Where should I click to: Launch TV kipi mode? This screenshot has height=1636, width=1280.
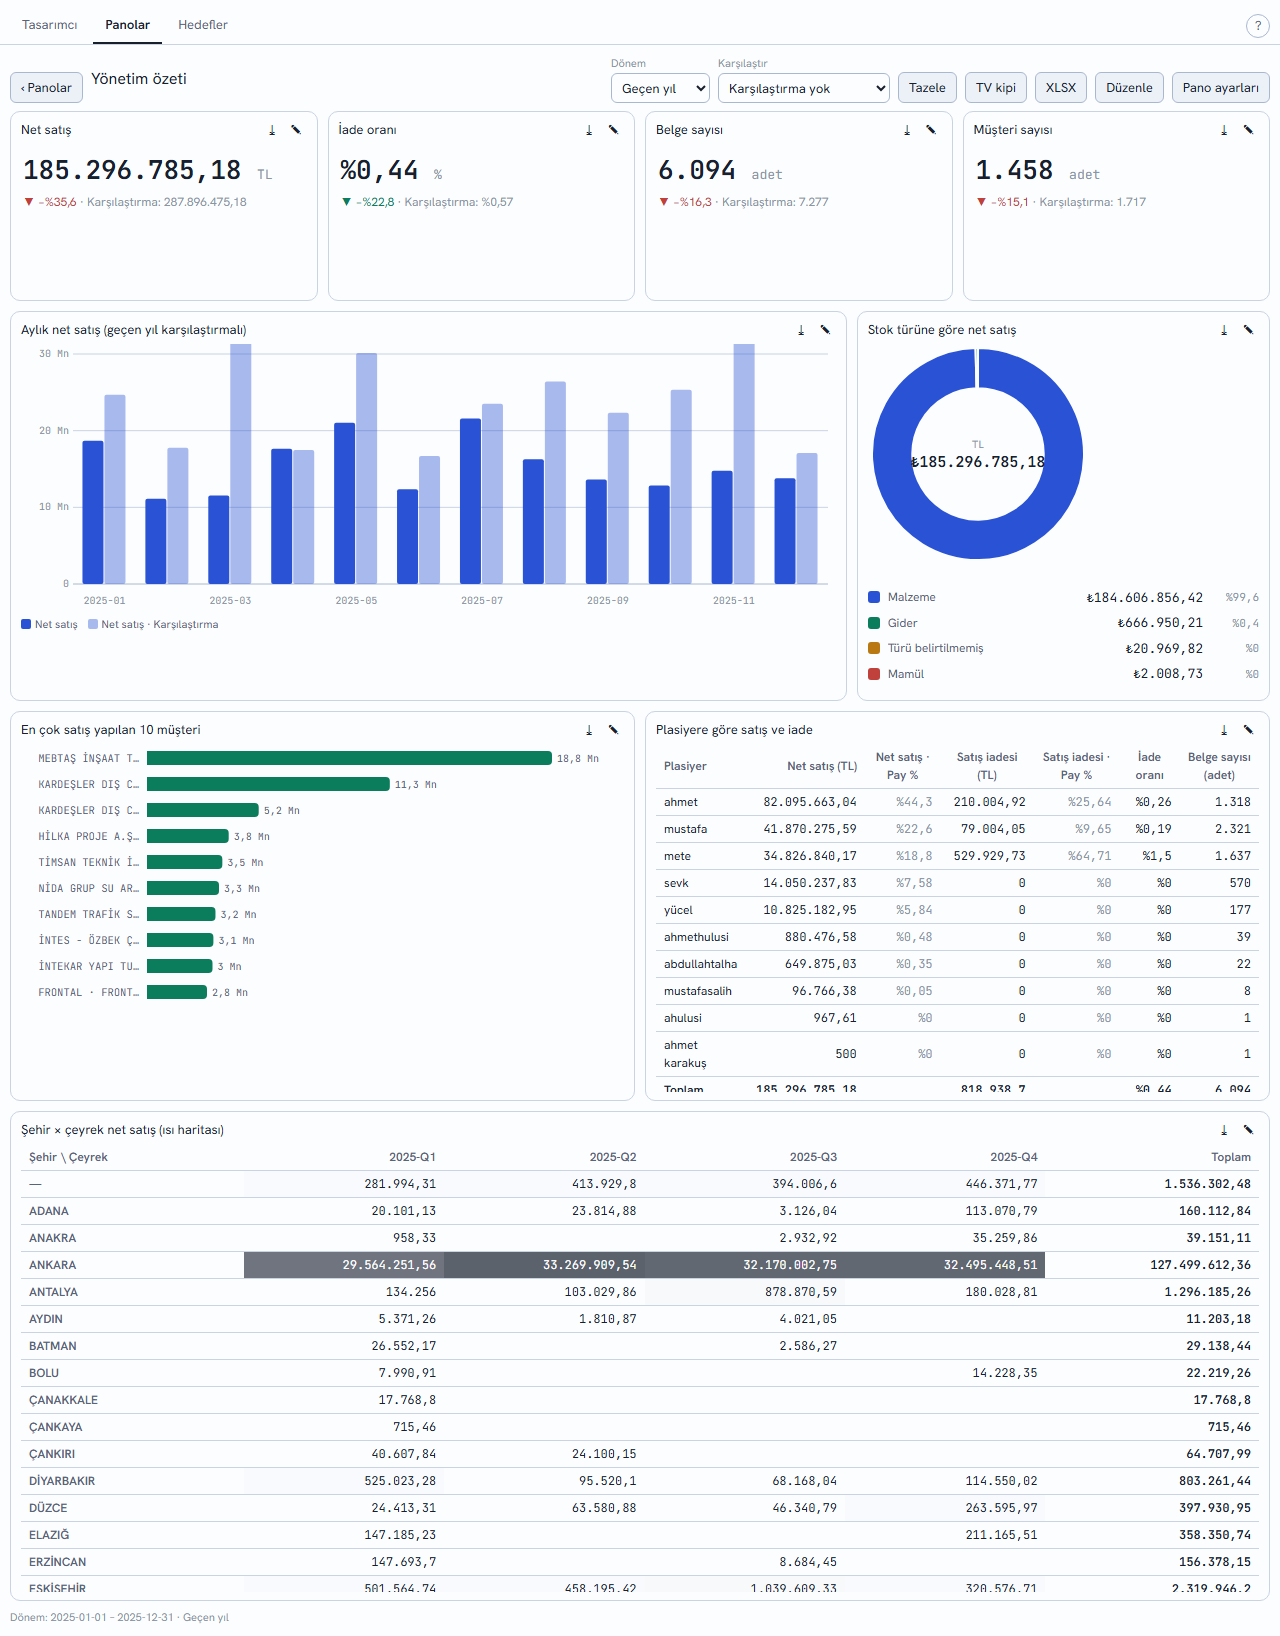coord(996,88)
